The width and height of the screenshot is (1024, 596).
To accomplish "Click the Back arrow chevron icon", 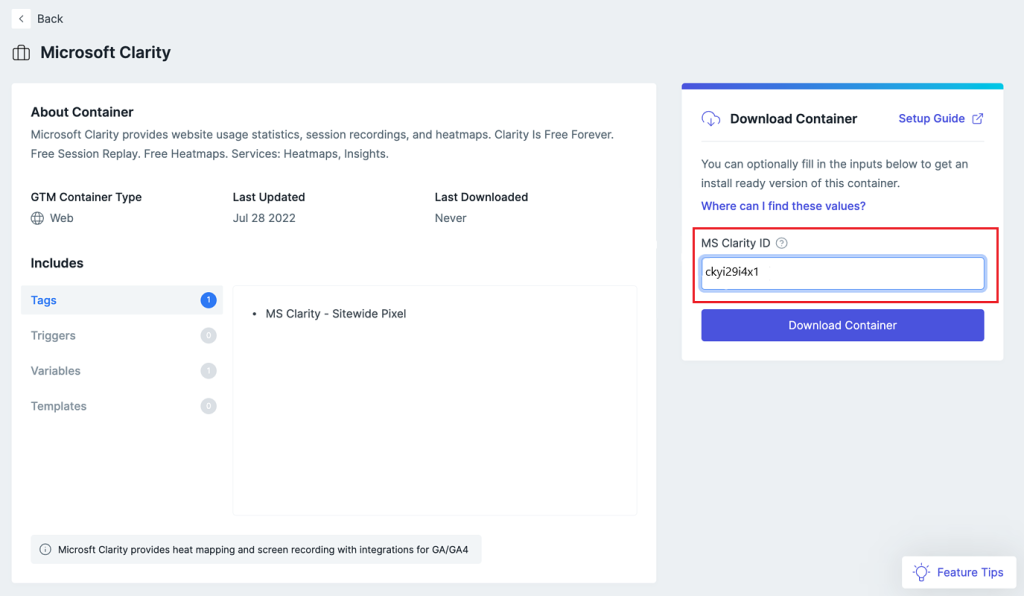I will point(21,19).
